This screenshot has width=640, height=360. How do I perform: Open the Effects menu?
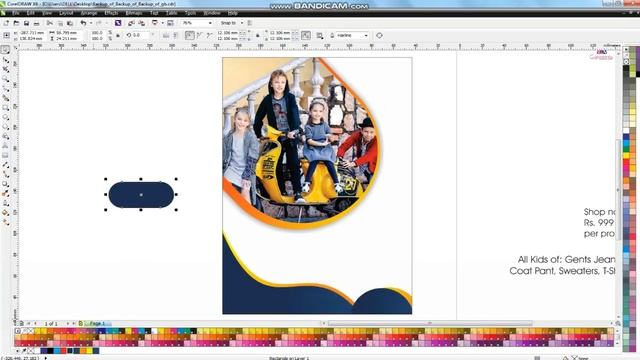(x=111, y=13)
